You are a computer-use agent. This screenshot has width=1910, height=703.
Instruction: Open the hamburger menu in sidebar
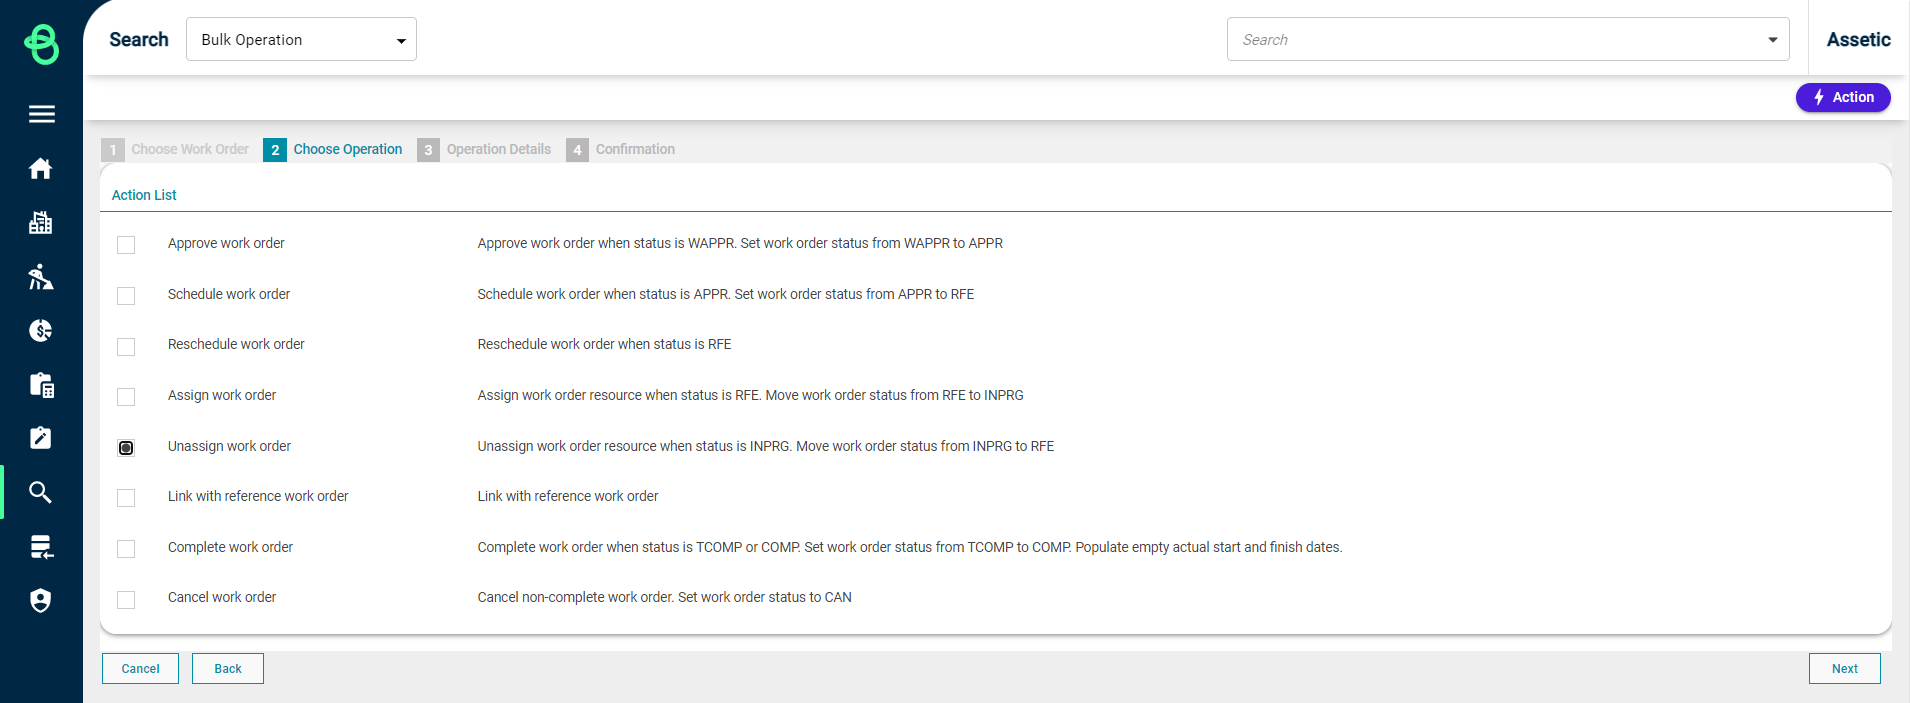(x=41, y=114)
